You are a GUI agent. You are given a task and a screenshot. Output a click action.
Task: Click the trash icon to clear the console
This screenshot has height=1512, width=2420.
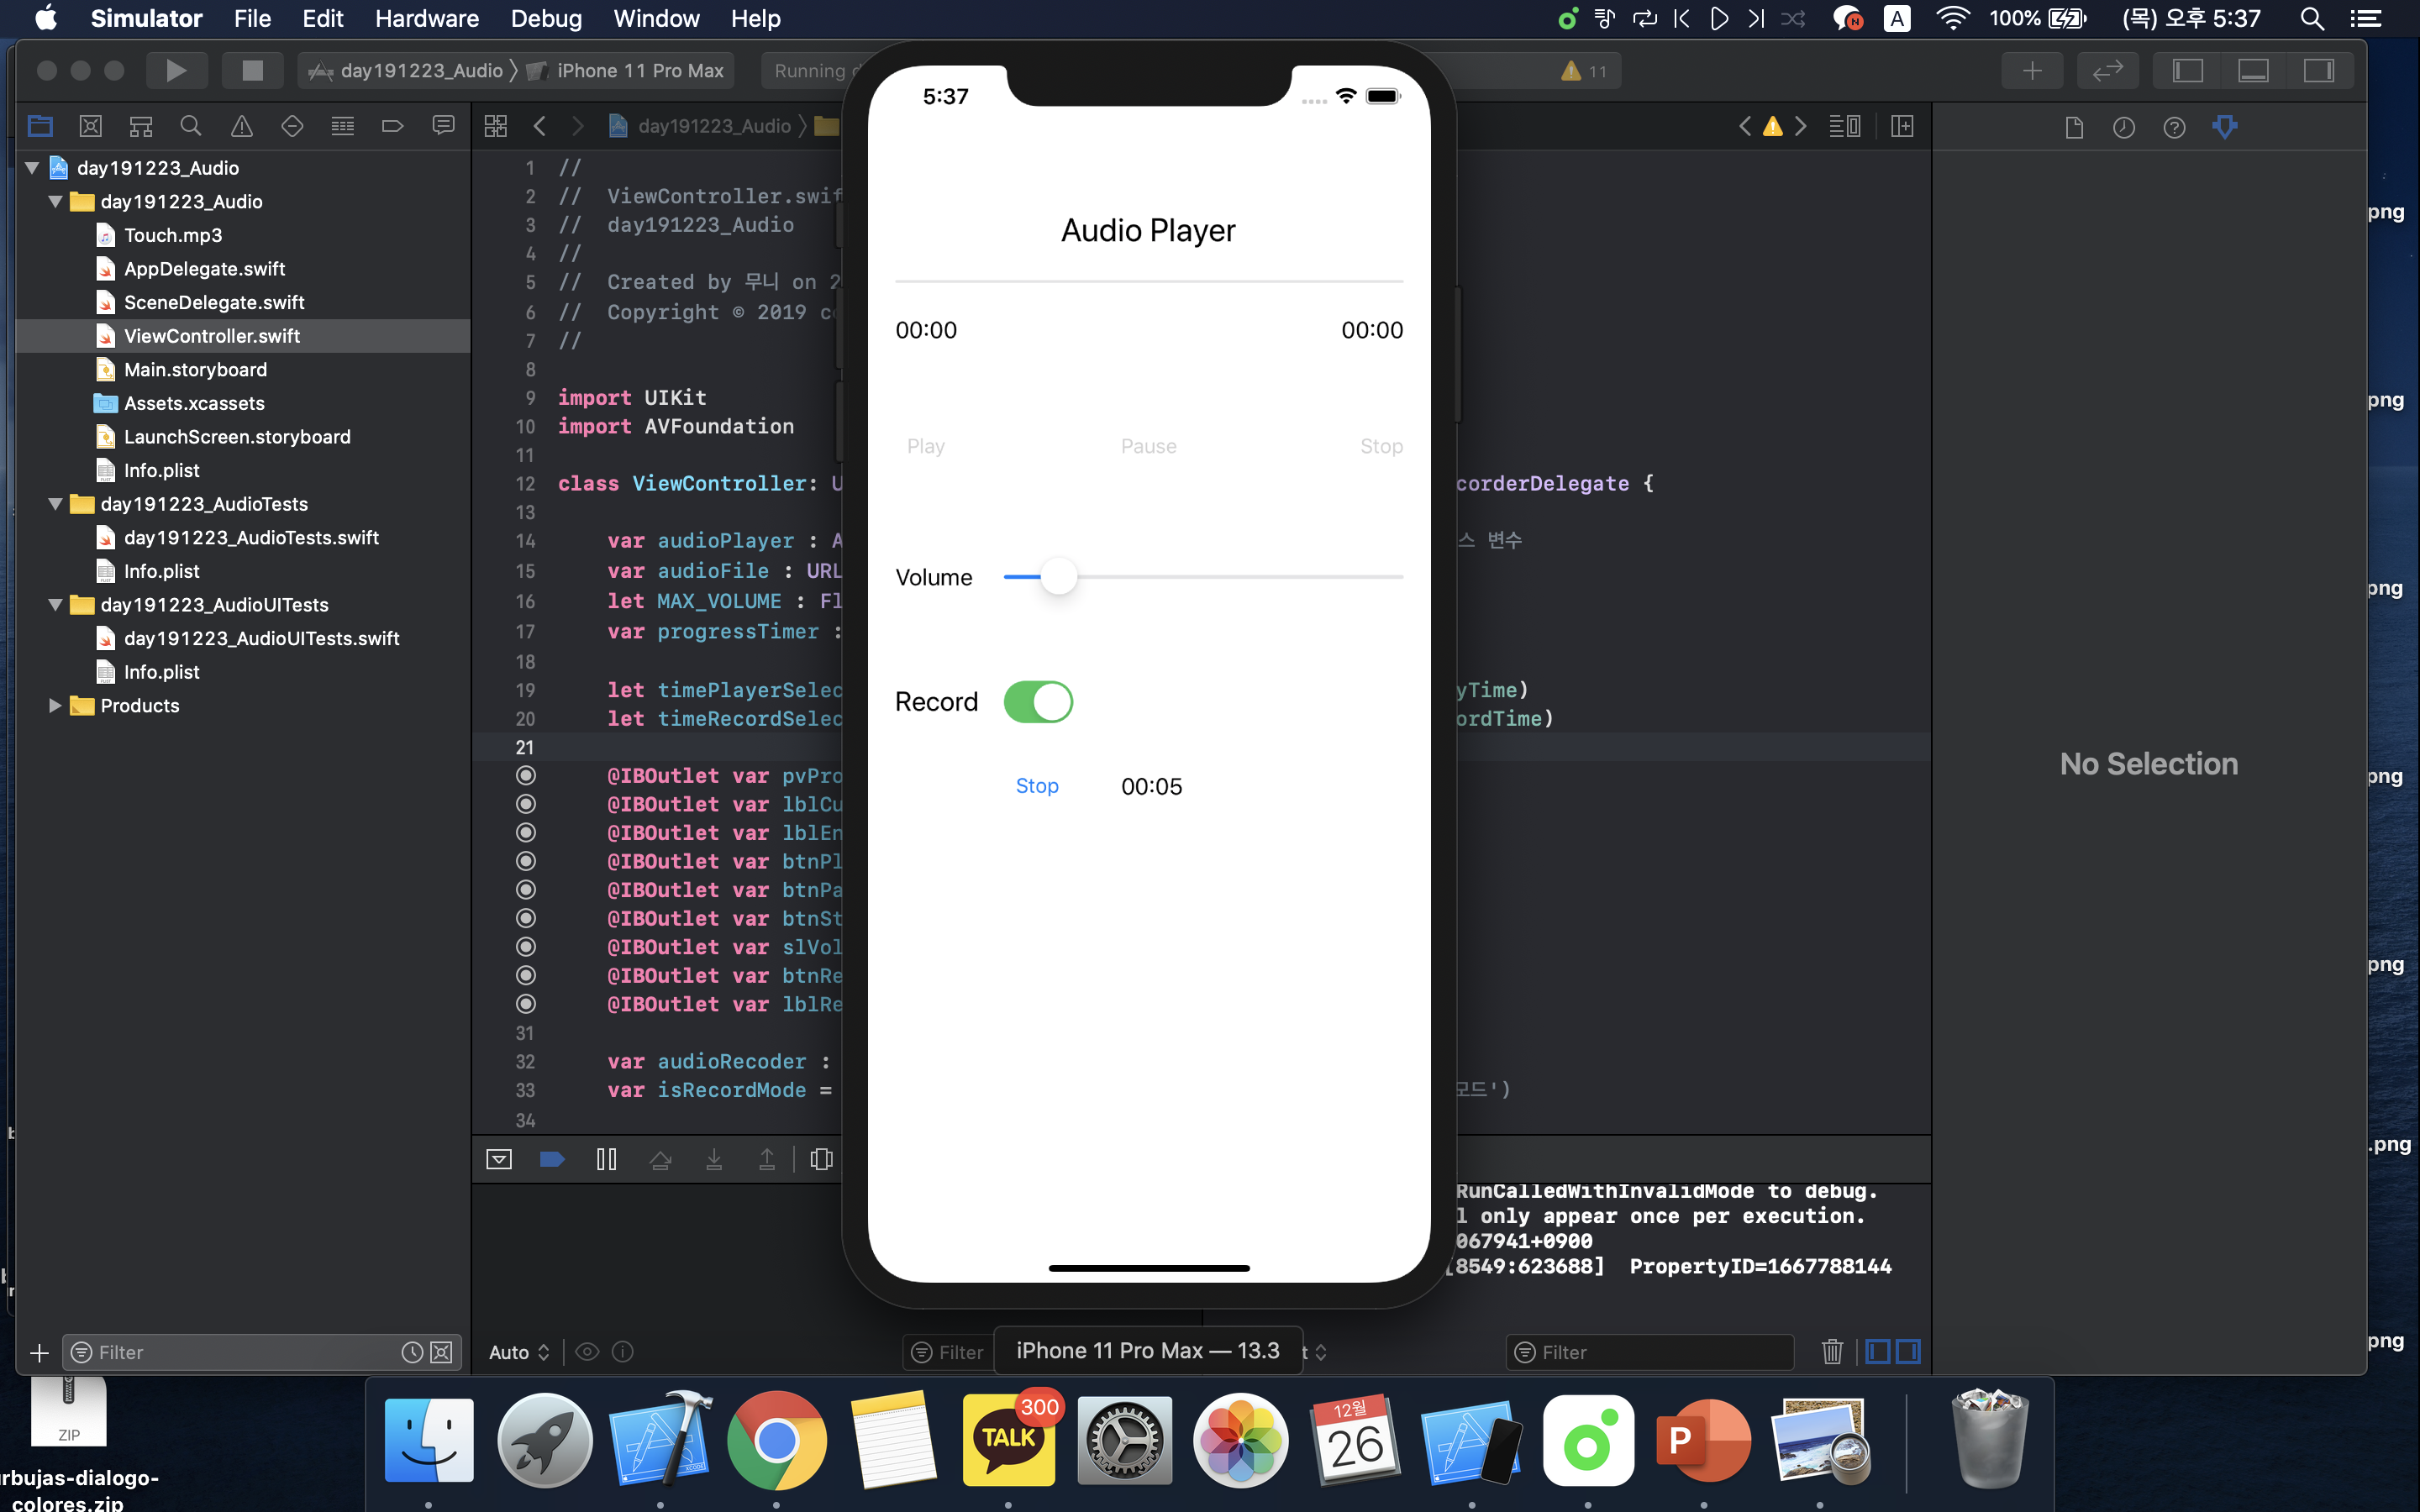point(1832,1352)
